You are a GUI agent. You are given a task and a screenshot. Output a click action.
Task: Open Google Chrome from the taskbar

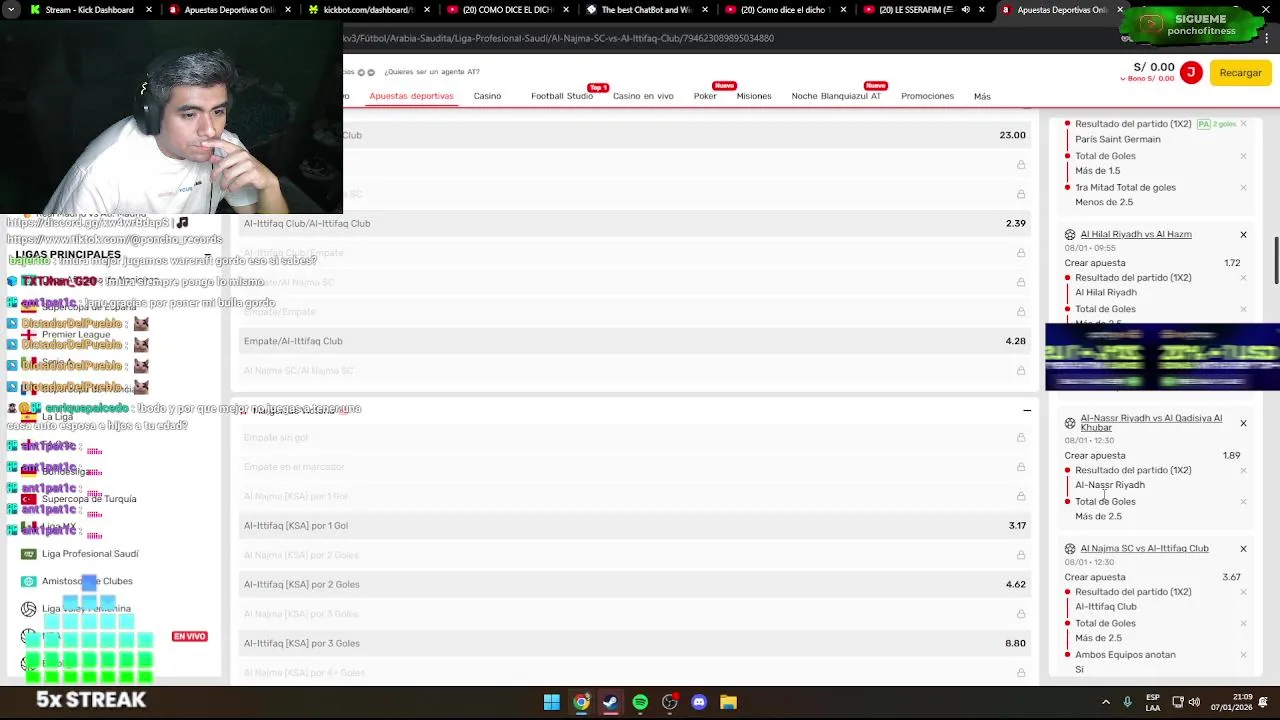click(x=581, y=702)
